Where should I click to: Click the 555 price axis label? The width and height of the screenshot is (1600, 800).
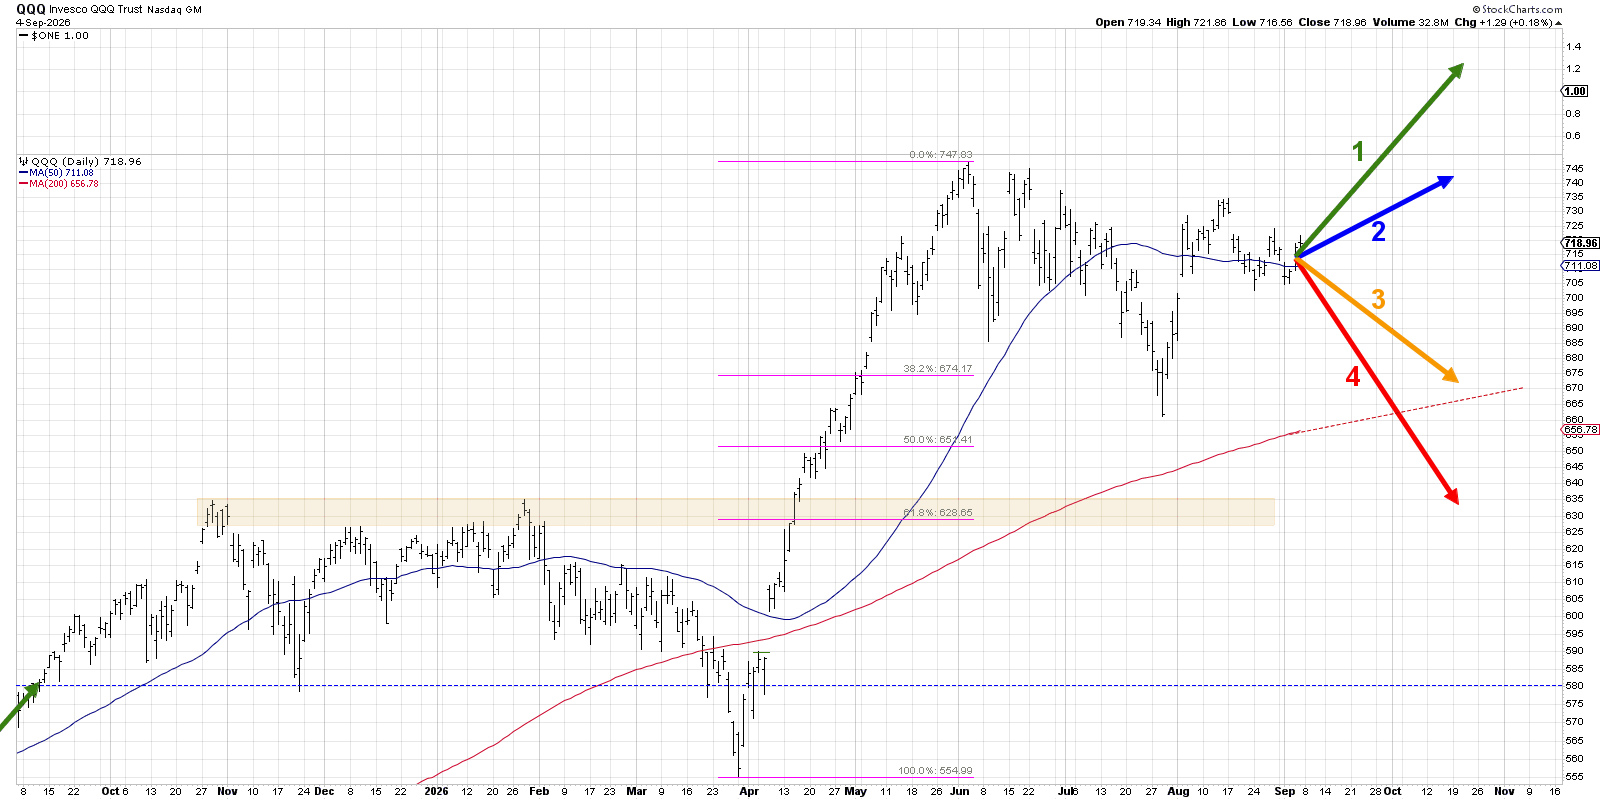pos(1574,777)
